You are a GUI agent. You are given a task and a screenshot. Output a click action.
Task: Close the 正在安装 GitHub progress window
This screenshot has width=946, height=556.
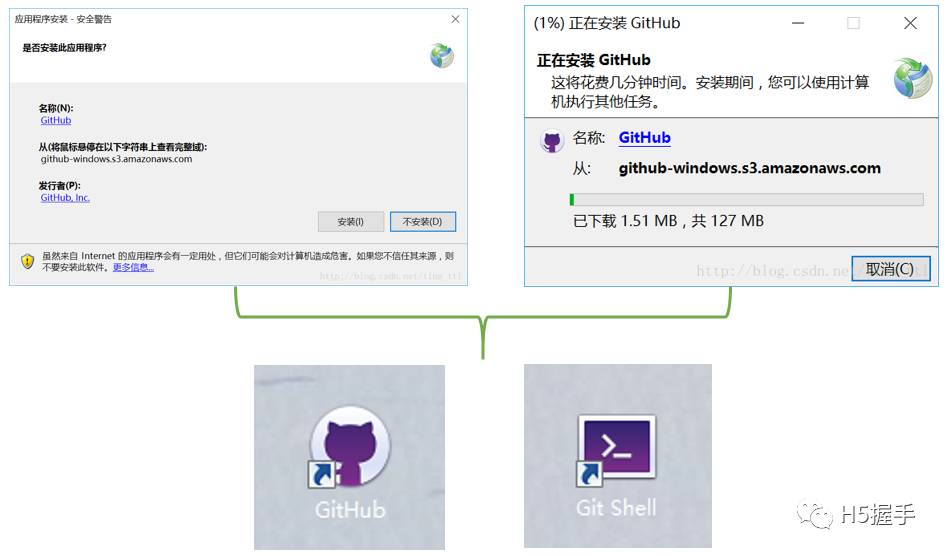[910, 24]
